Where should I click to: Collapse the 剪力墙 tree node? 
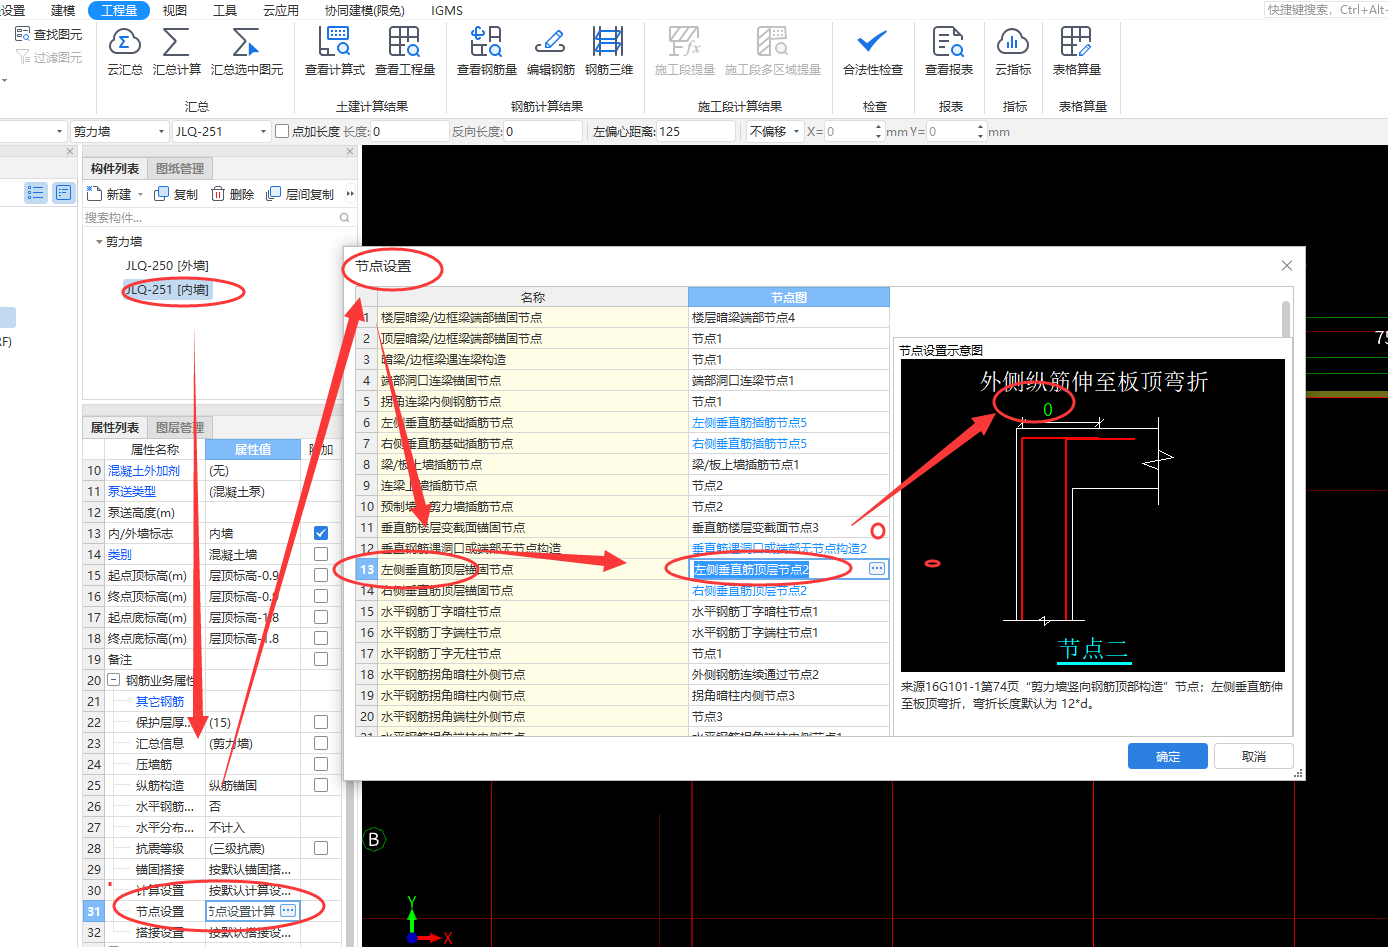click(99, 242)
